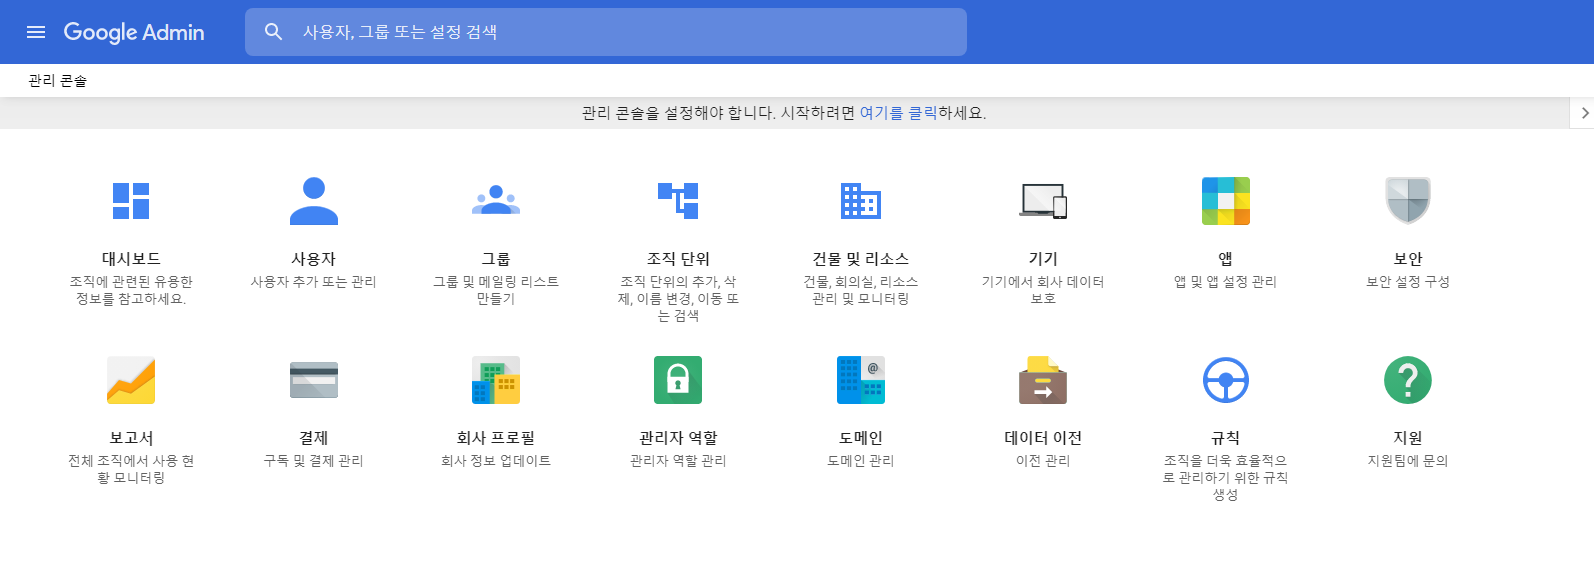Click the 지원 title text
Viewport: 1594px width, 566px height.
(x=1408, y=438)
